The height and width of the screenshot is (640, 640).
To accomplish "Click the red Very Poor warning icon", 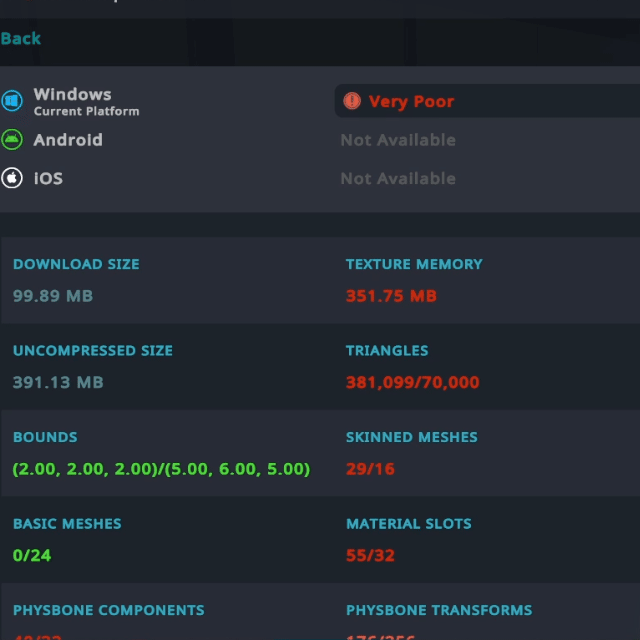I will 352,101.
